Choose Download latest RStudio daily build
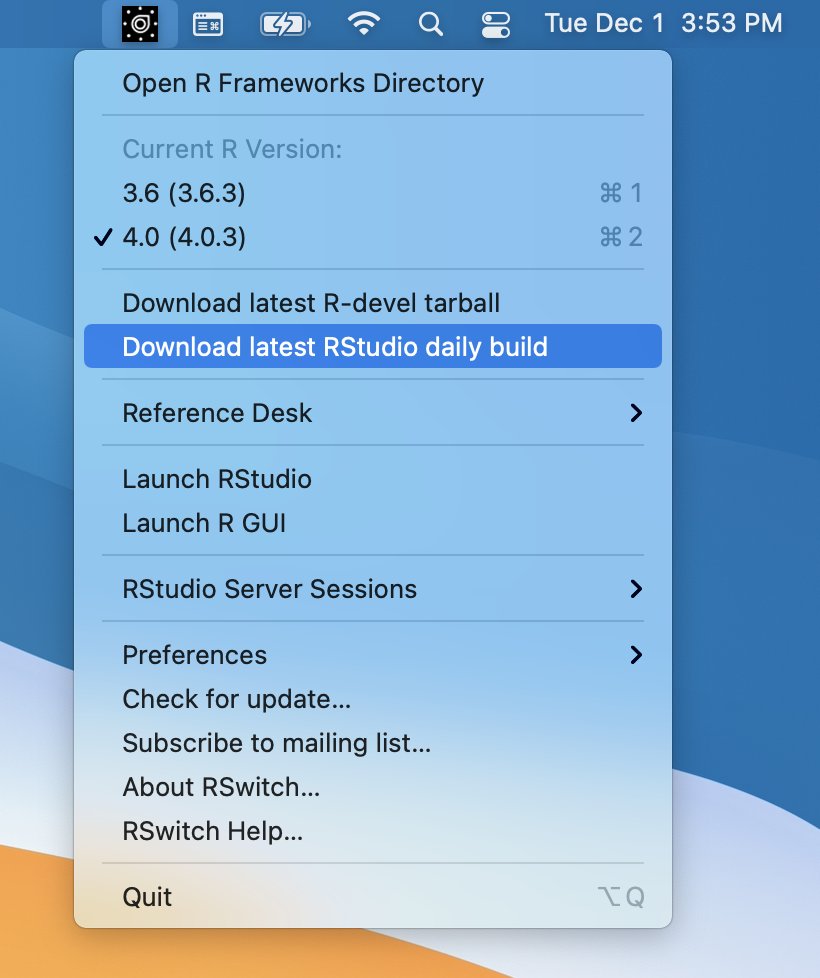 coord(373,346)
